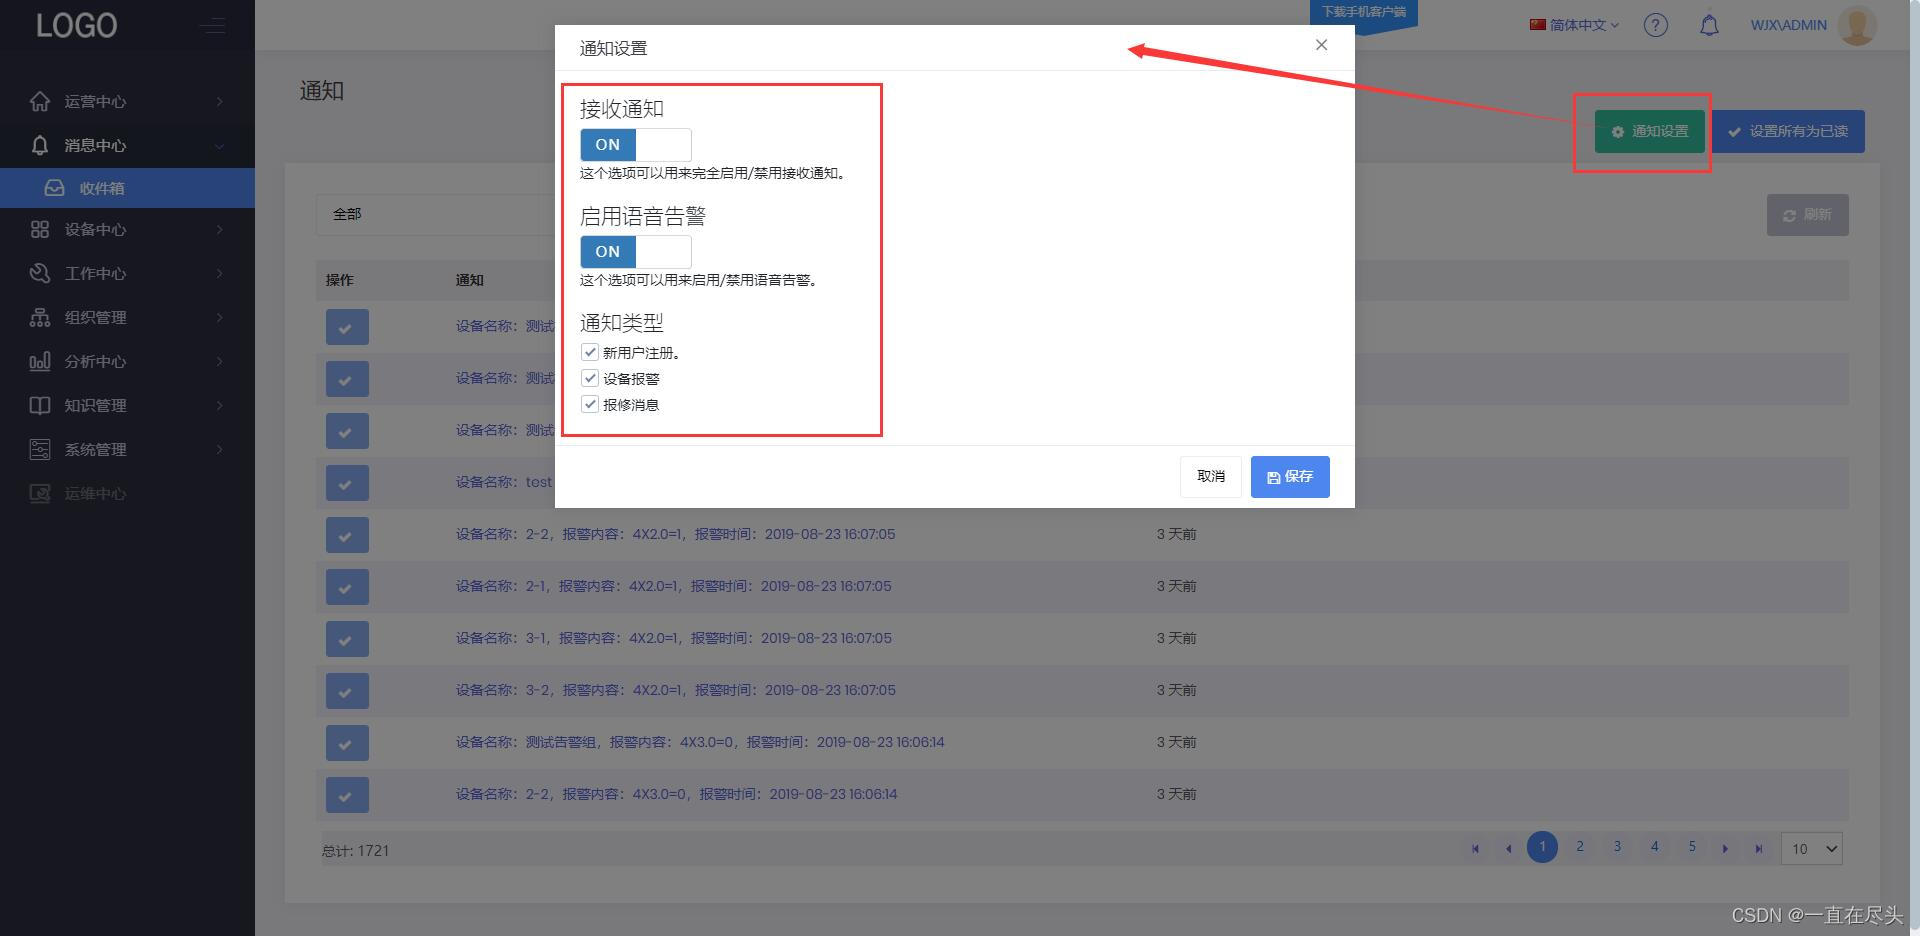Mark read: row 测试告警组 4X3.0=0
The width and height of the screenshot is (1920, 936).
coord(347,743)
